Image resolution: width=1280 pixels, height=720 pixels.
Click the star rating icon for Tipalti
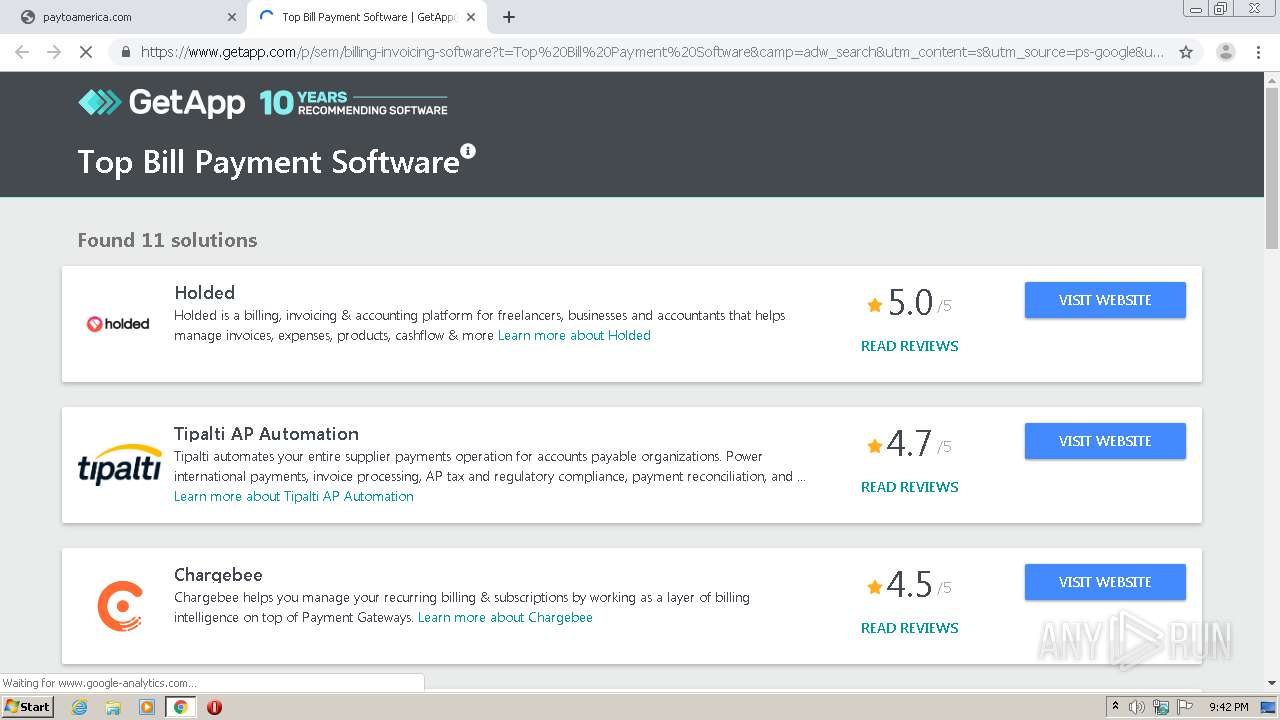coord(875,446)
